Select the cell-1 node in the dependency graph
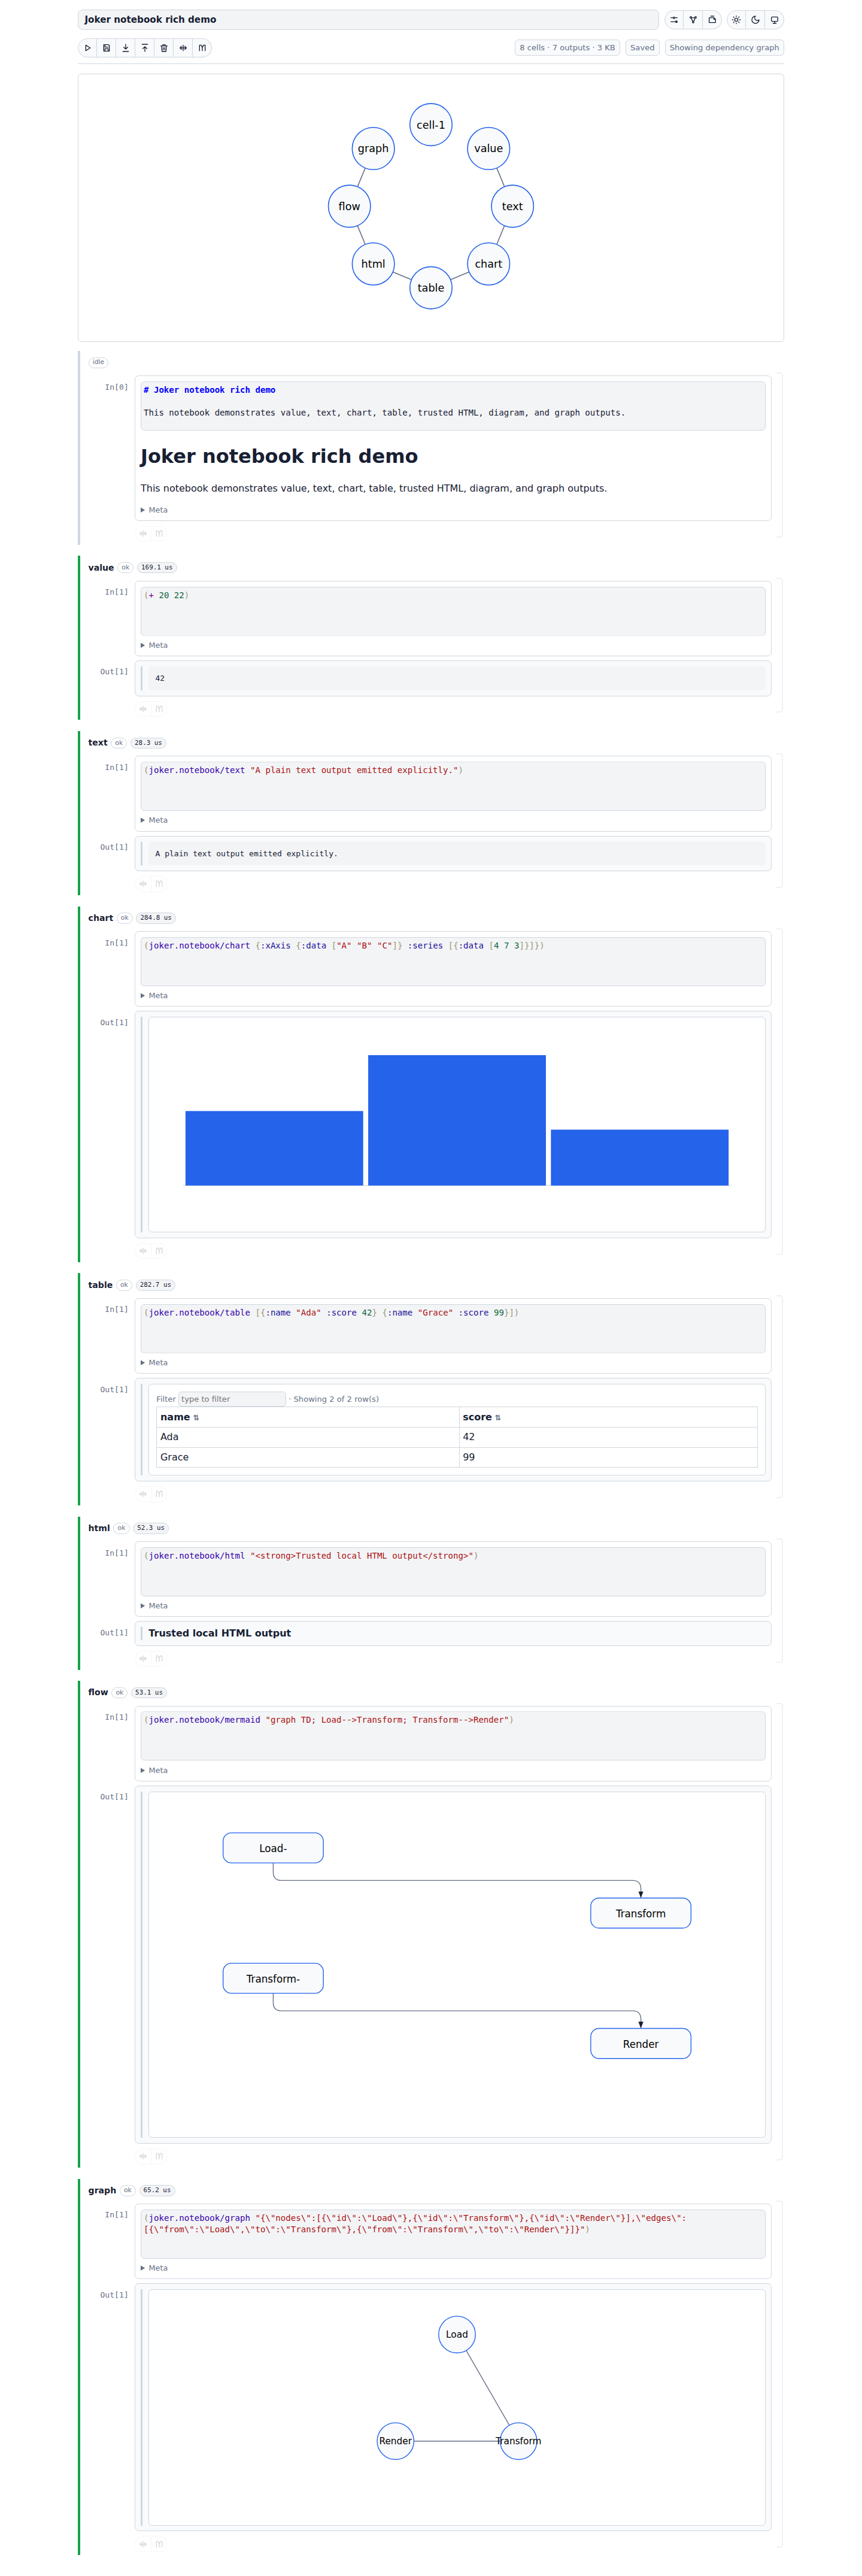 431,125
